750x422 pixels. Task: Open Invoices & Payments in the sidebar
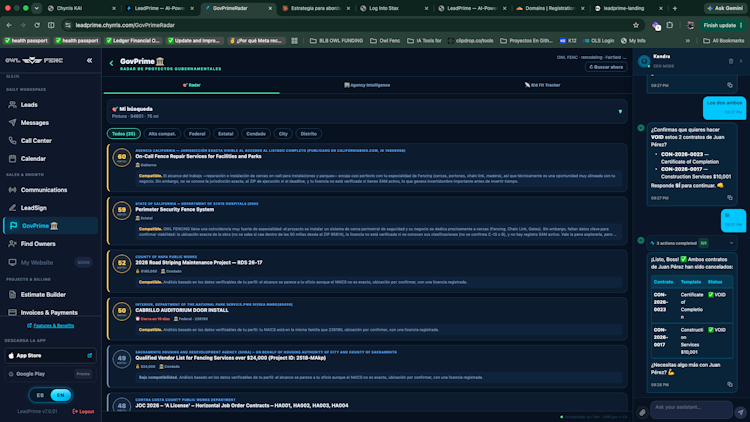pos(50,312)
